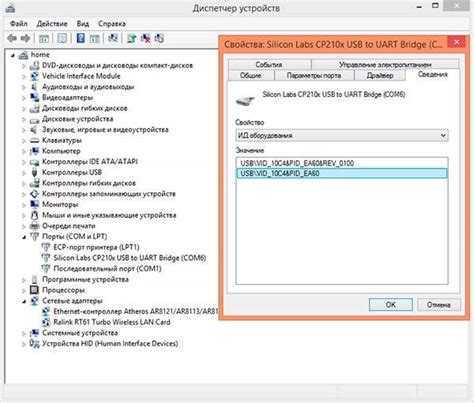Image resolution: width=474 pixels, height=403 pixels.
Task: Click the ECP-порт принтера port icon
Action: 46,247
